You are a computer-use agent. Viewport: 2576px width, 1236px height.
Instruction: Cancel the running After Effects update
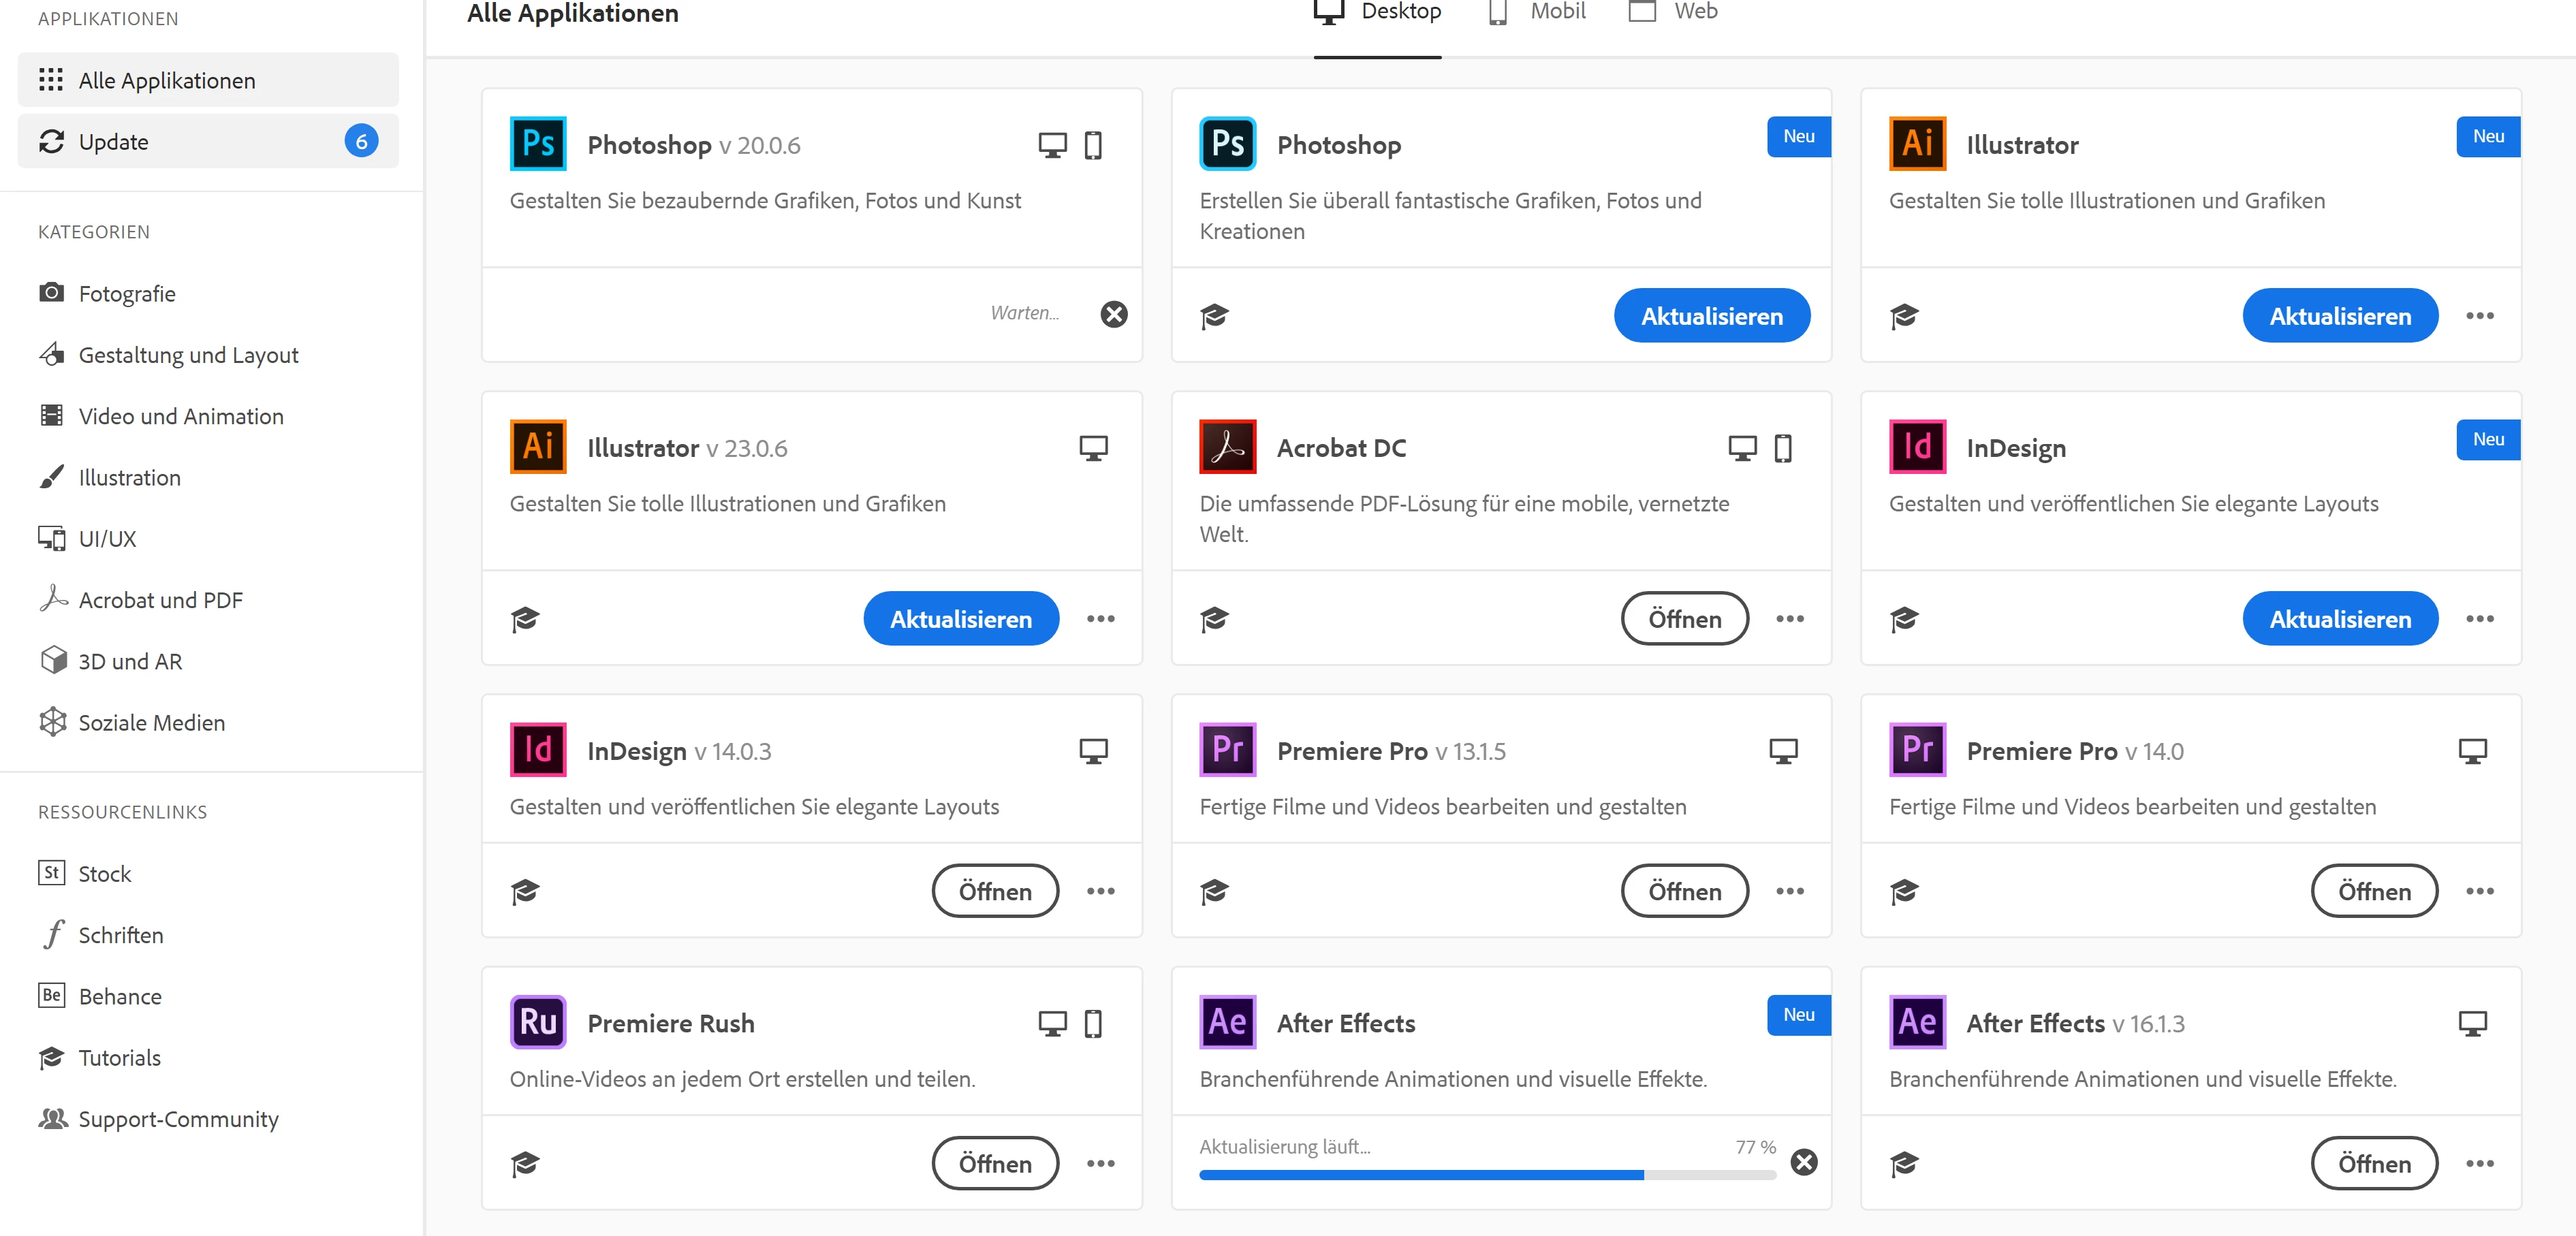click(1804, 1162)
